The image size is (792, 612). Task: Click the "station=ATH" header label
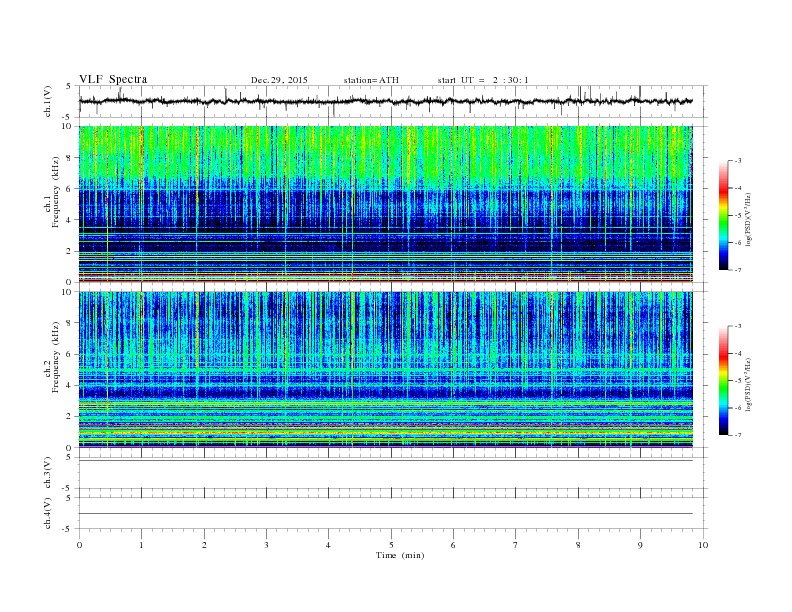pos(371,80)
